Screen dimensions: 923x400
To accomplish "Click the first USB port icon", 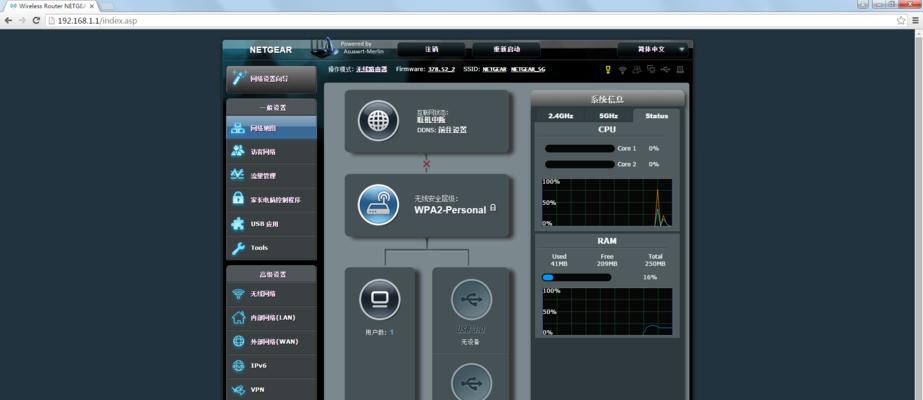I will 471,299.
